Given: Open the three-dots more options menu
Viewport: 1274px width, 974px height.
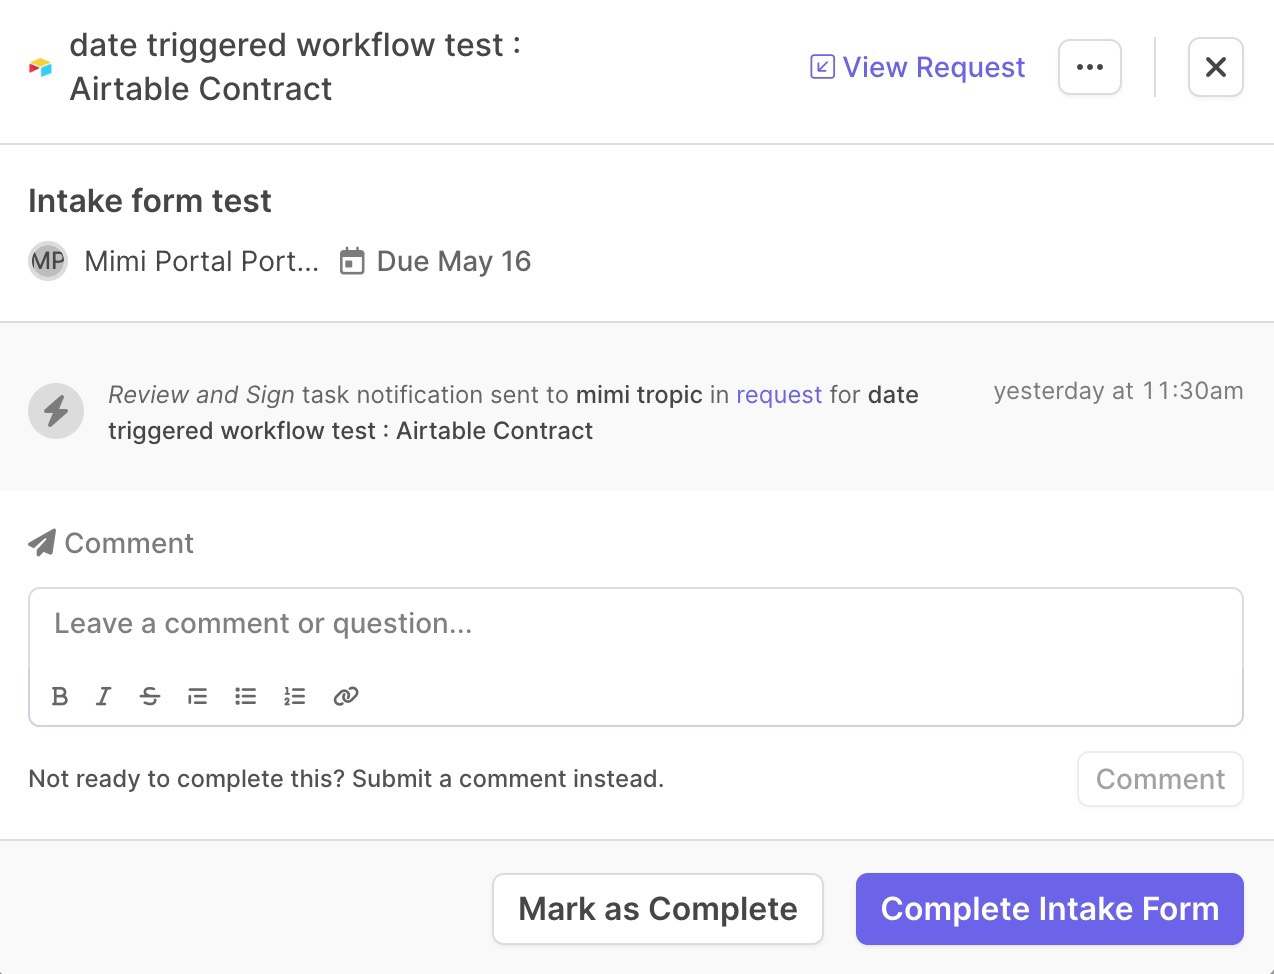Looking at the screenshot, I should 1090,67.
